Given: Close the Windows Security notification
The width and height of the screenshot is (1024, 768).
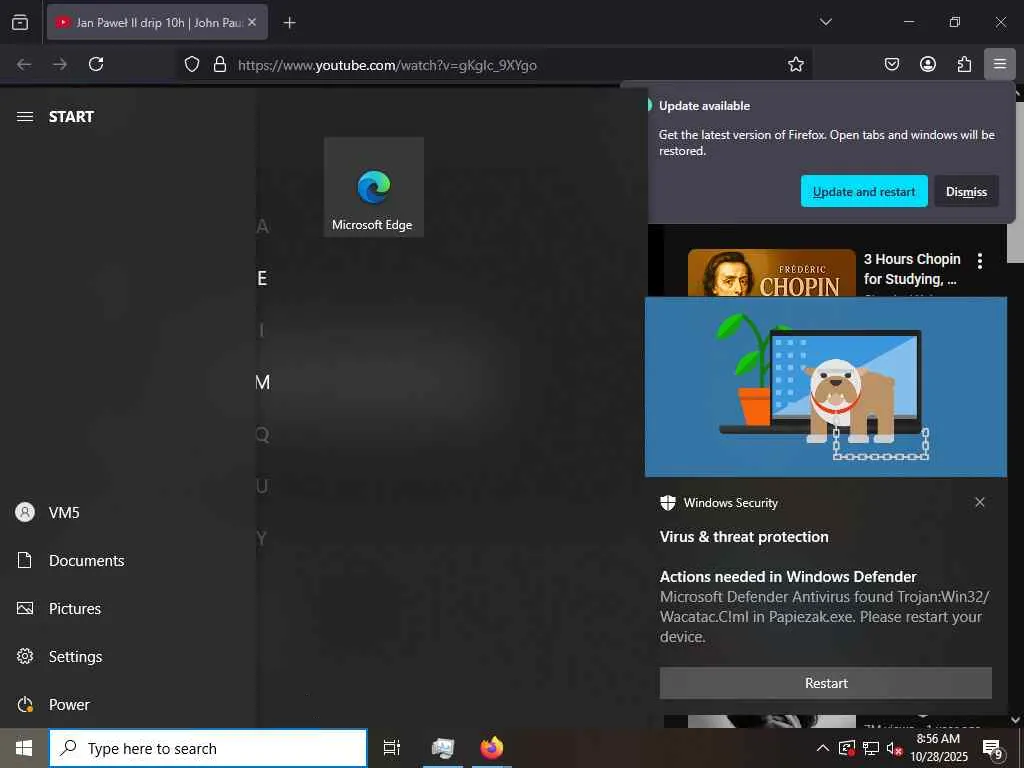Looking at the screenshot, I should point(980,502).
